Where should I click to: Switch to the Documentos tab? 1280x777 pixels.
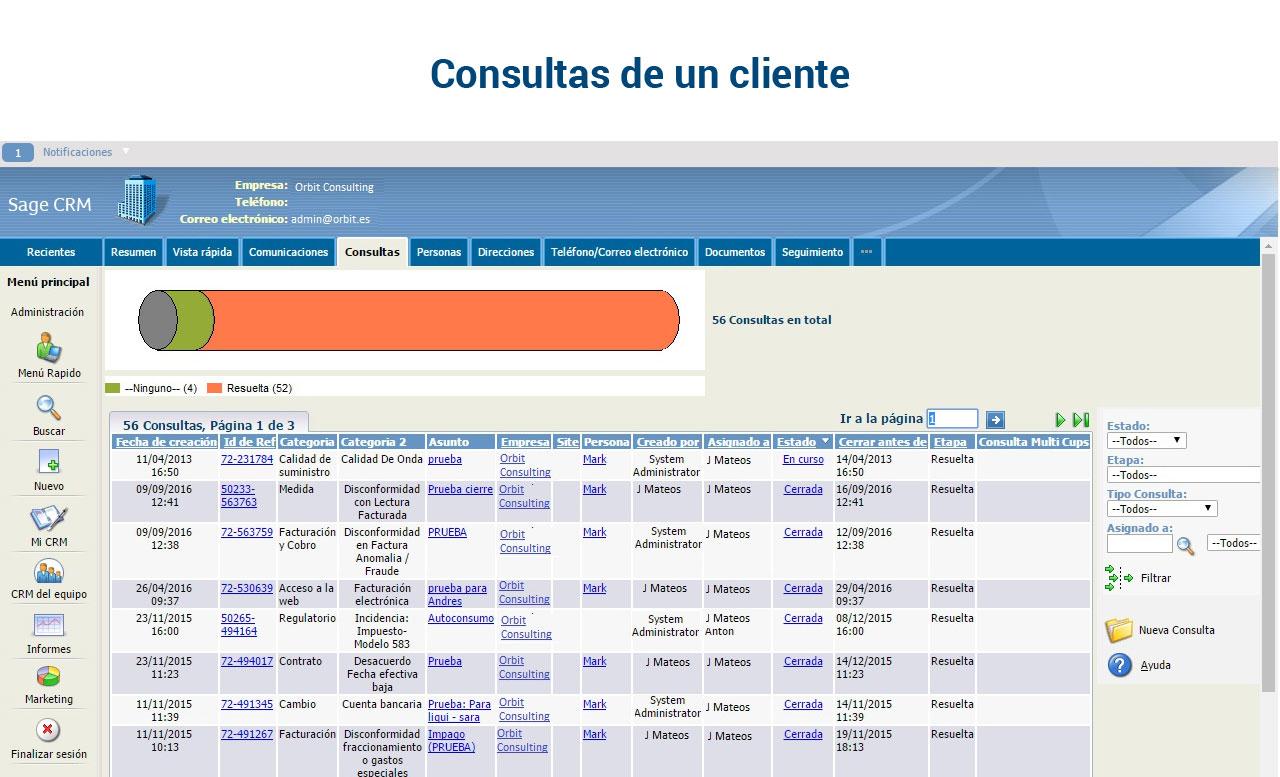pyautogui.click(x=735, y=252)
